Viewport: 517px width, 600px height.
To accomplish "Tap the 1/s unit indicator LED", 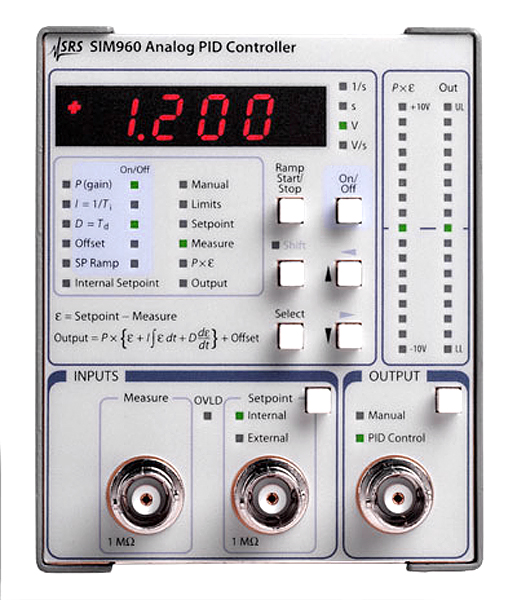I will click(x=343, y=86).
